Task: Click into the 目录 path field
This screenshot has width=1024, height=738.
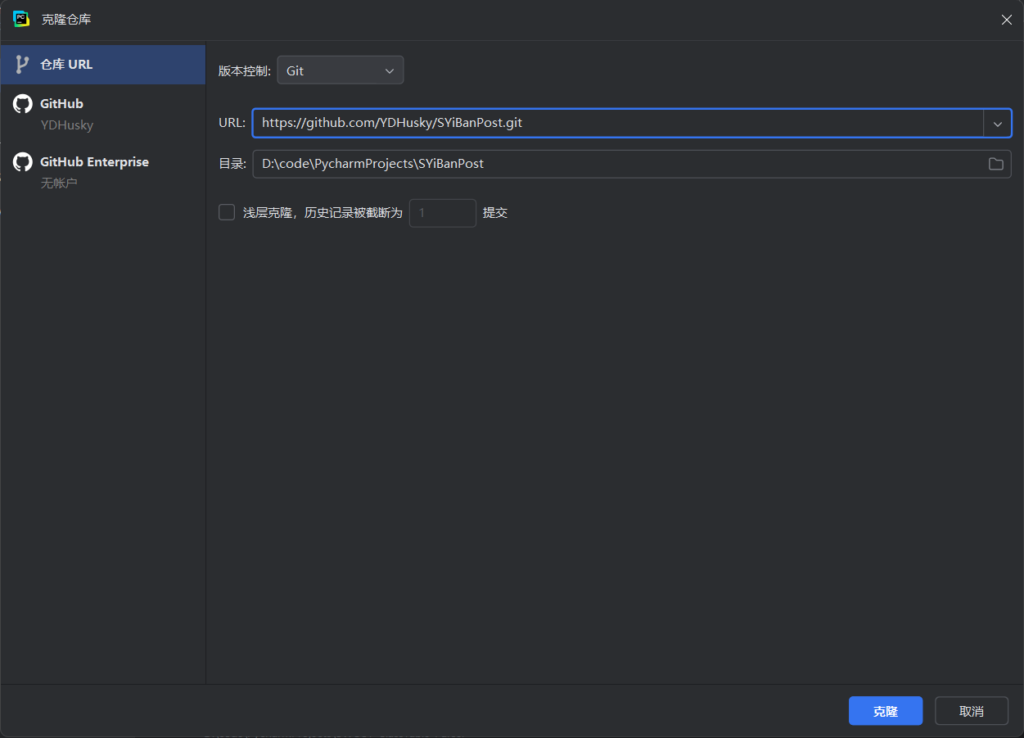Action: click(616, 164)
